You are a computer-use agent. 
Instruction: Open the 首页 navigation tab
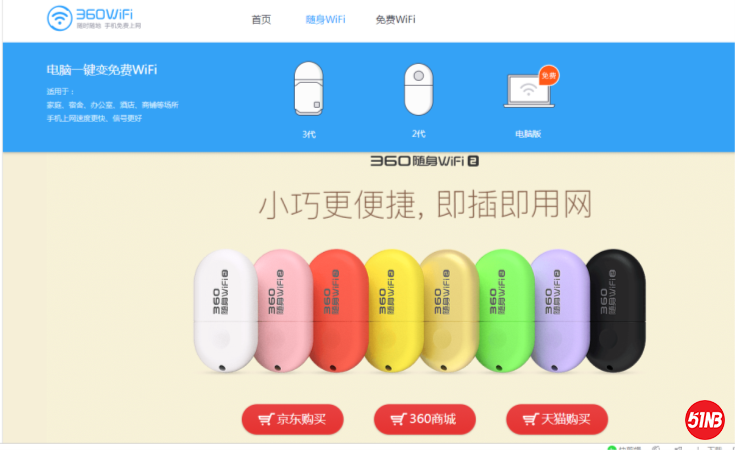pos(261,20)
